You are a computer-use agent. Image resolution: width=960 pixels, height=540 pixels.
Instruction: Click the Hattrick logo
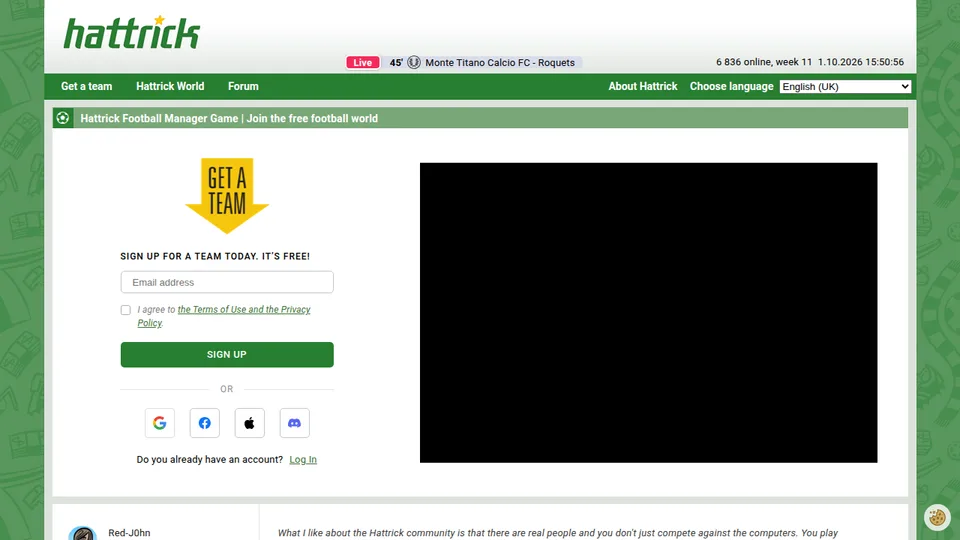(132, 32)
